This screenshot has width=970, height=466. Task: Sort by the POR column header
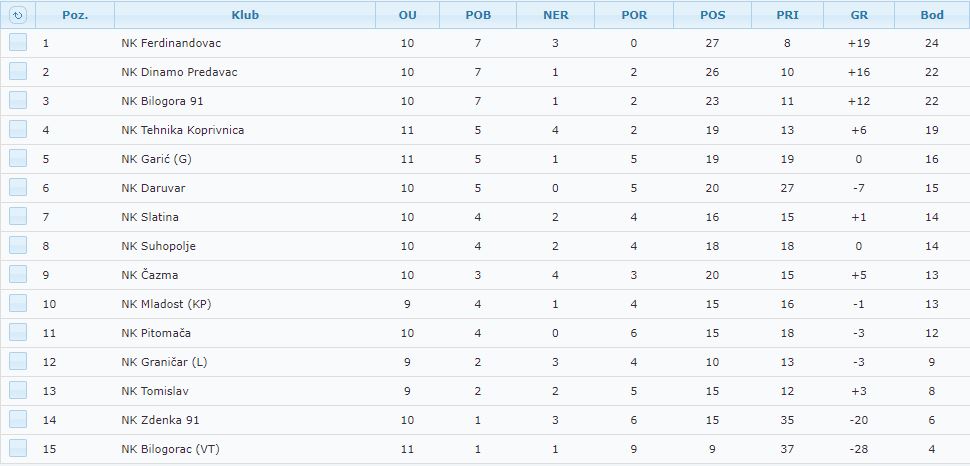tap(634, 15)
